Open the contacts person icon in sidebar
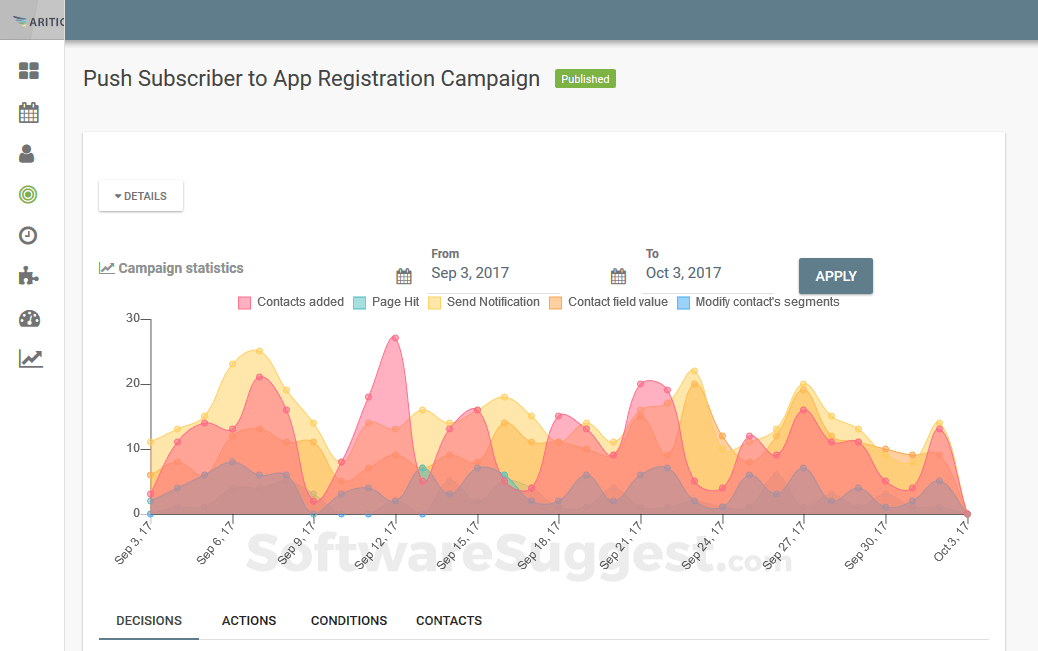 [27, 154]
